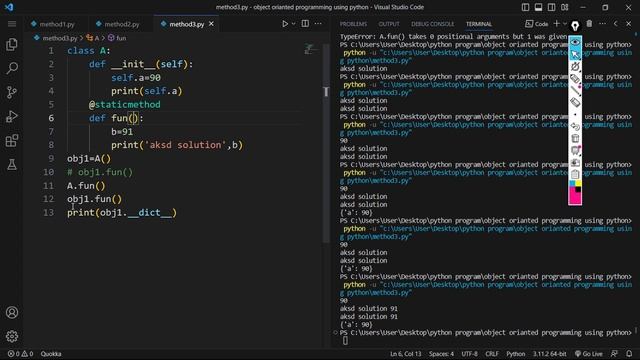This screenshot has height=360, width=640.
Task: Open the Source Control view
Action: point(12,92)
